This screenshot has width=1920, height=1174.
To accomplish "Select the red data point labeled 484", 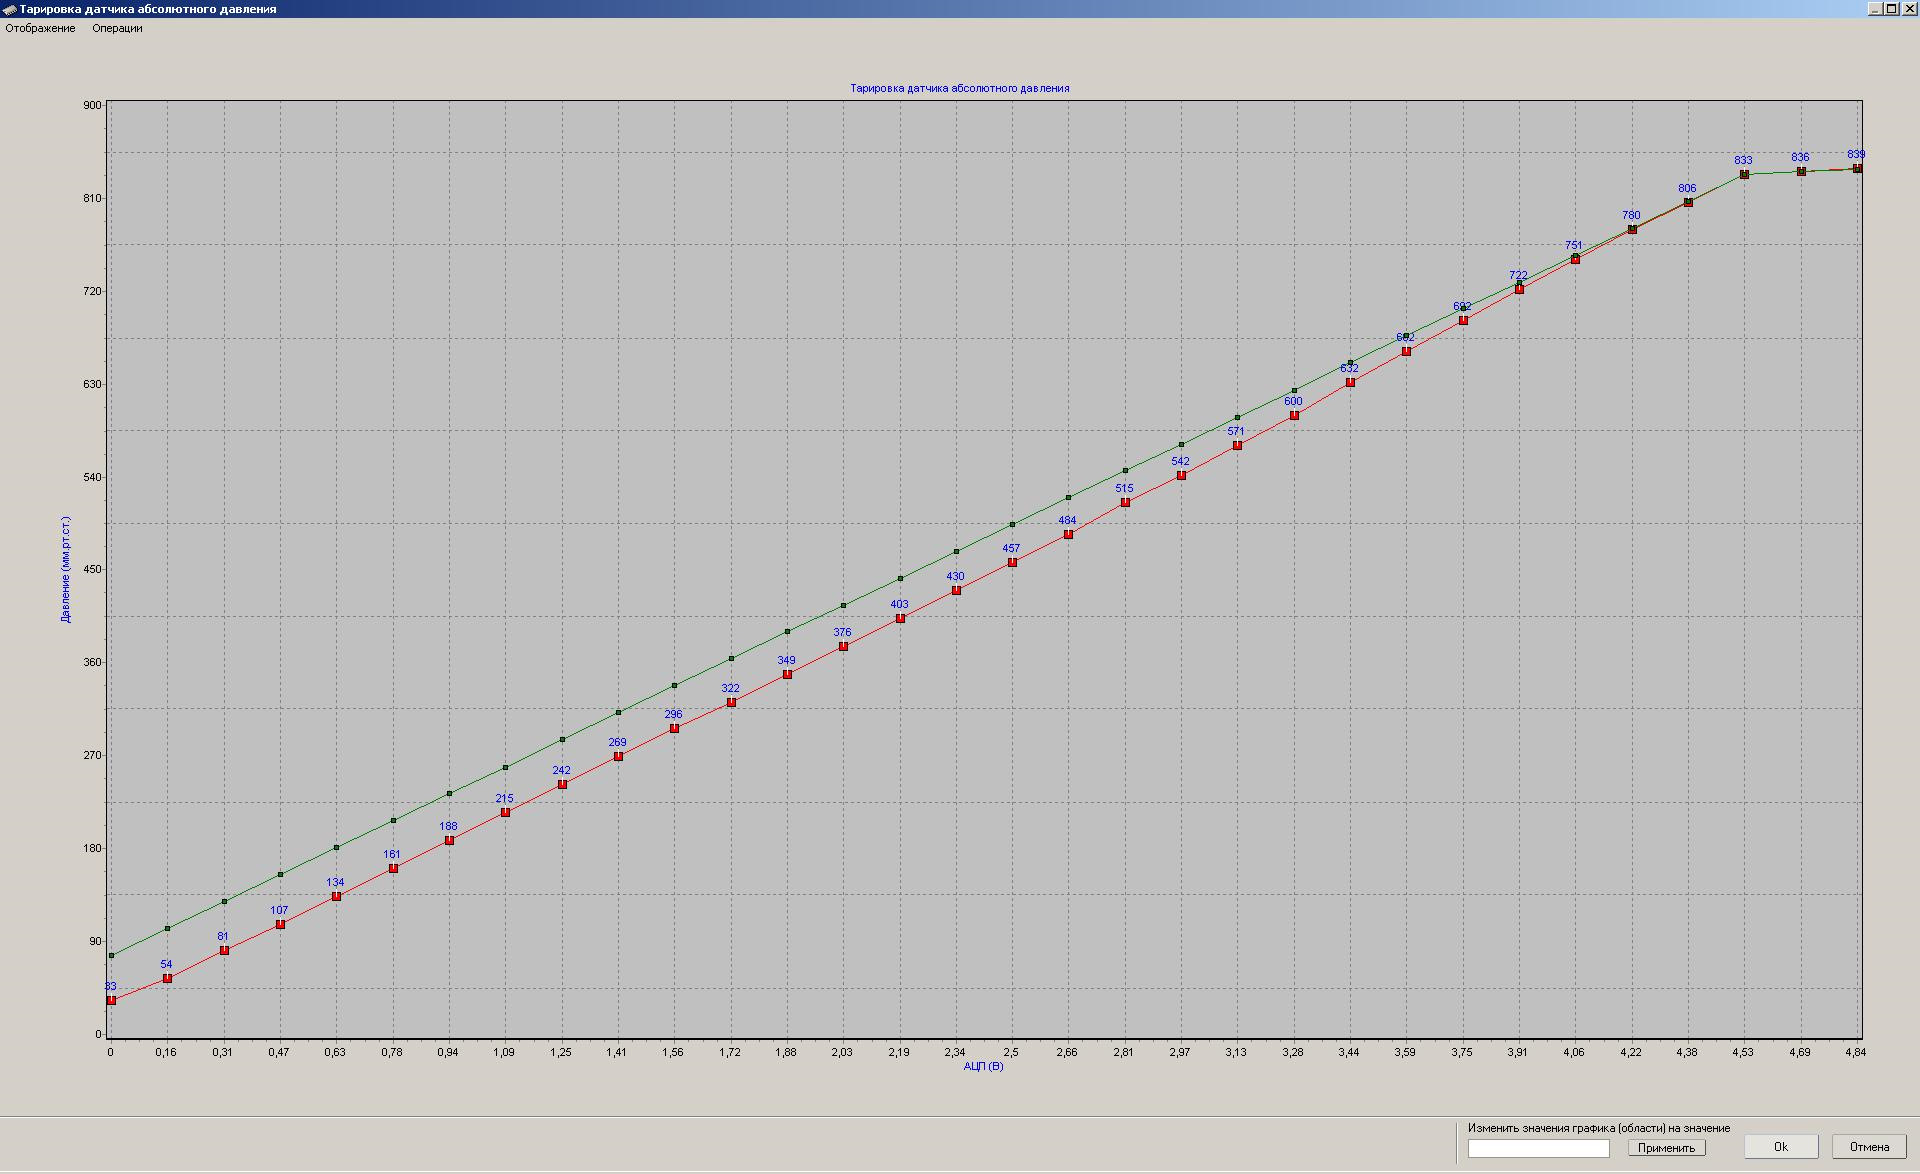I will (1068, 534).
